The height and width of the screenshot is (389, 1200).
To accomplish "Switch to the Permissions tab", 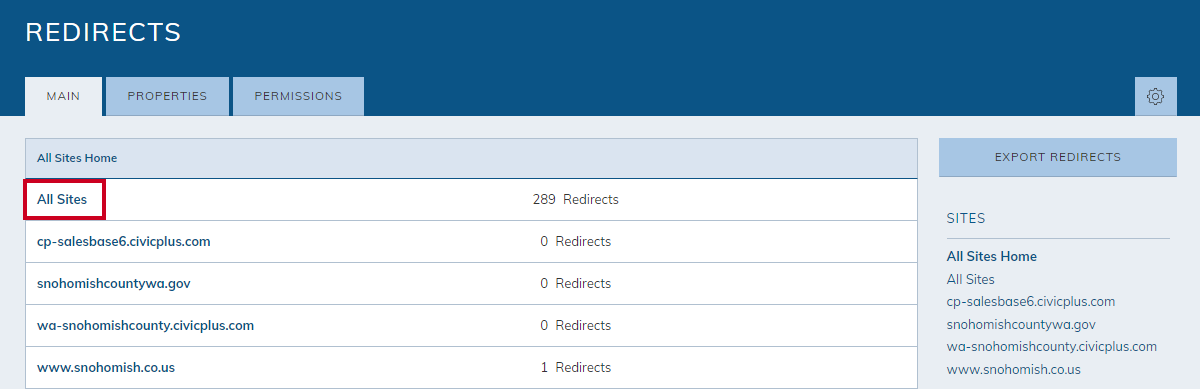I will (298, 97).
